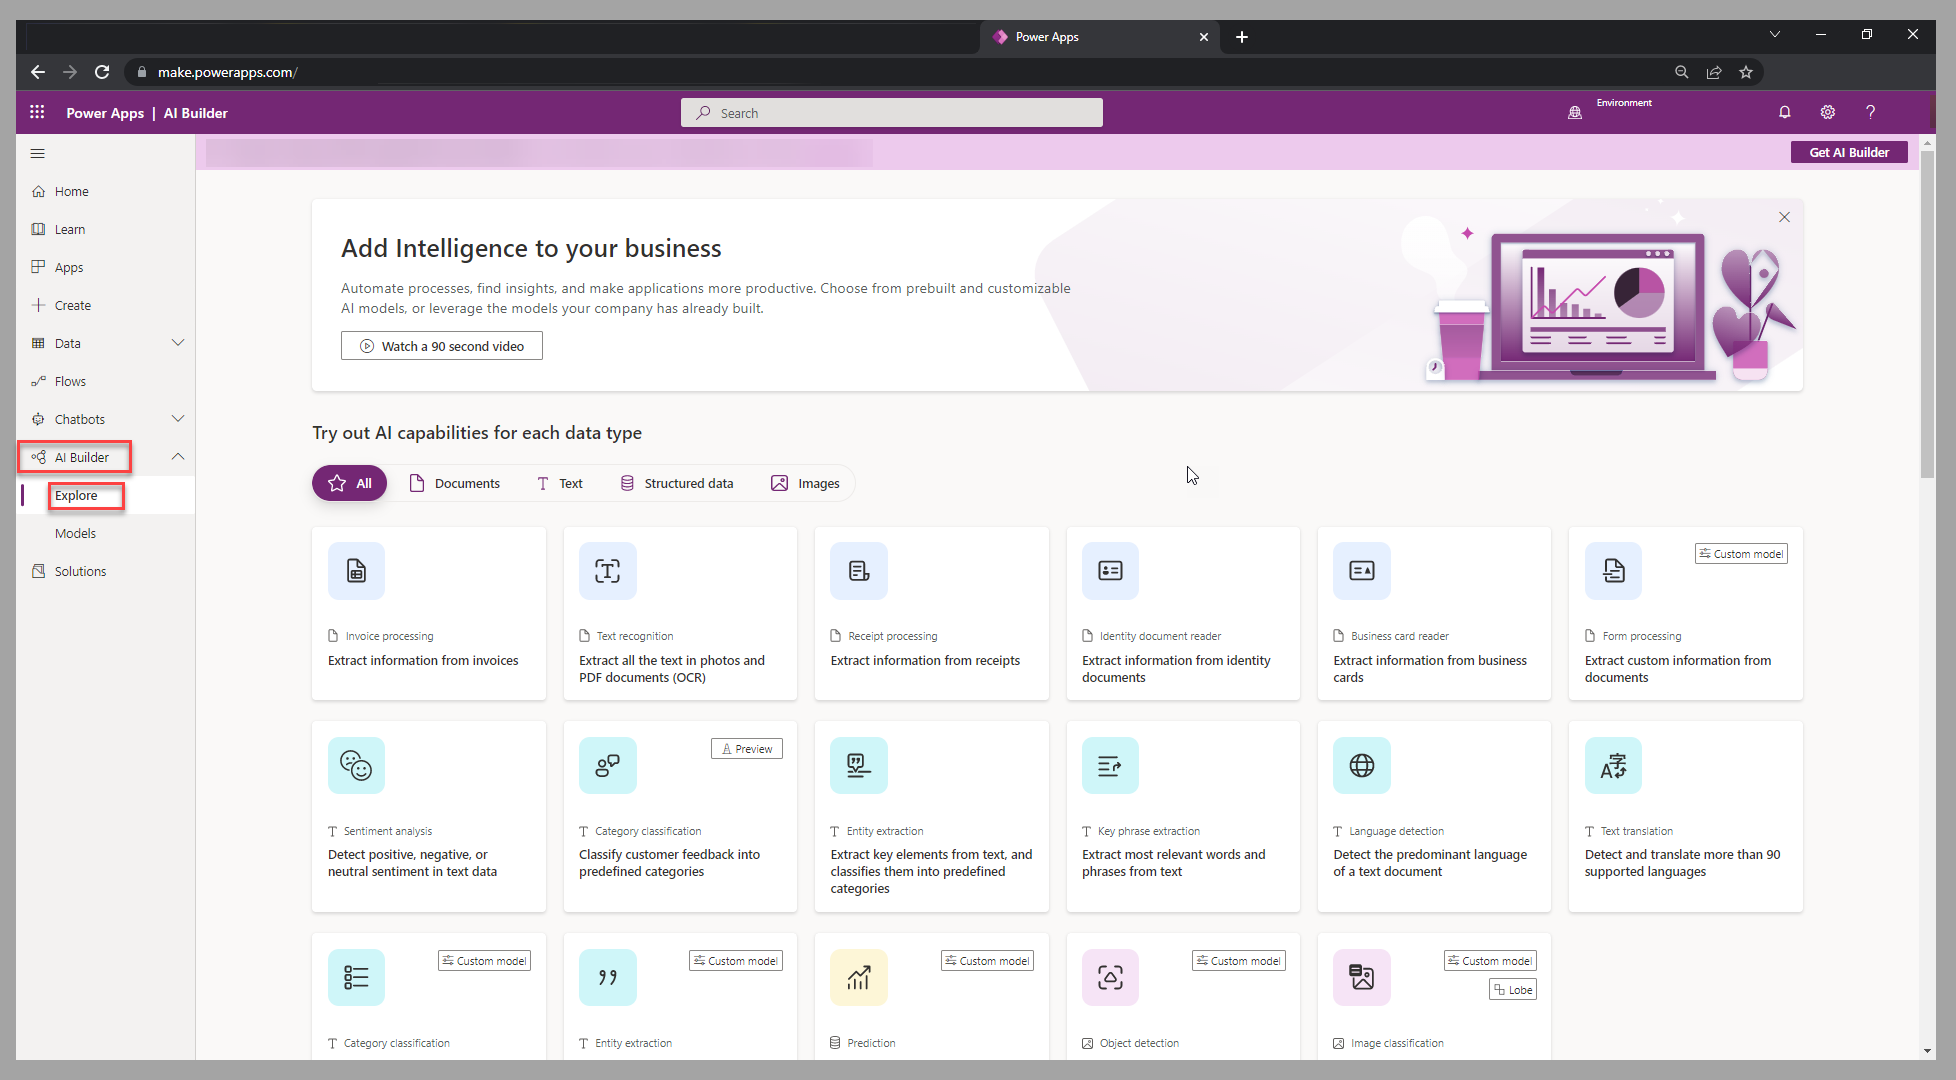Open notifications bell
The width and height of the screenshot is (1956, 1080).
pos(1785,112)
